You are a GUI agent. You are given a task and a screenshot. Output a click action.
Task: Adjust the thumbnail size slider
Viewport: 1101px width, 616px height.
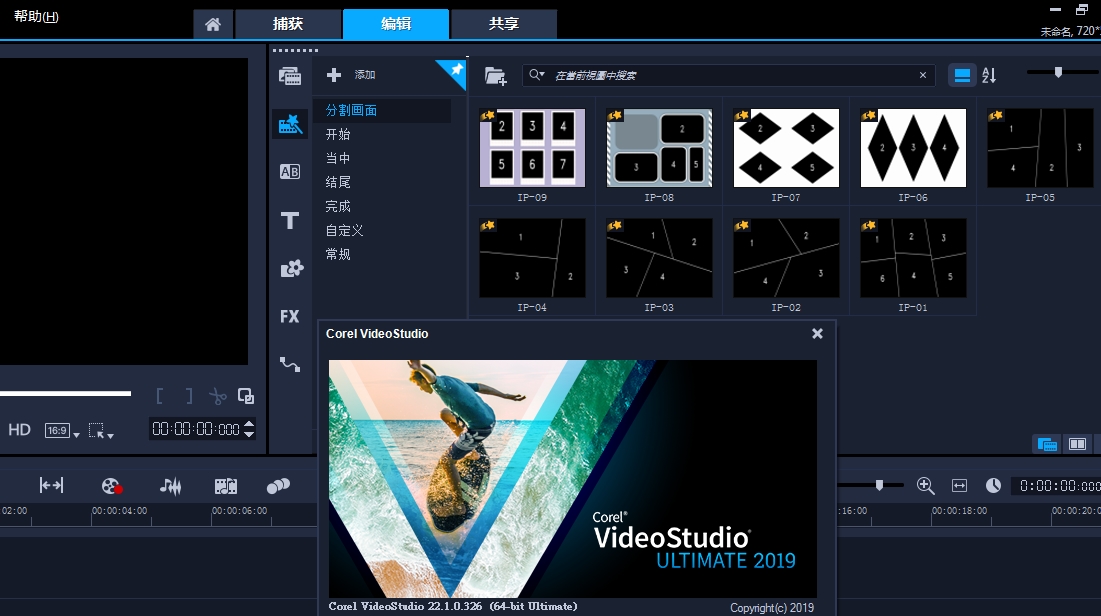pyautogui.click(x=1058, y=72)
